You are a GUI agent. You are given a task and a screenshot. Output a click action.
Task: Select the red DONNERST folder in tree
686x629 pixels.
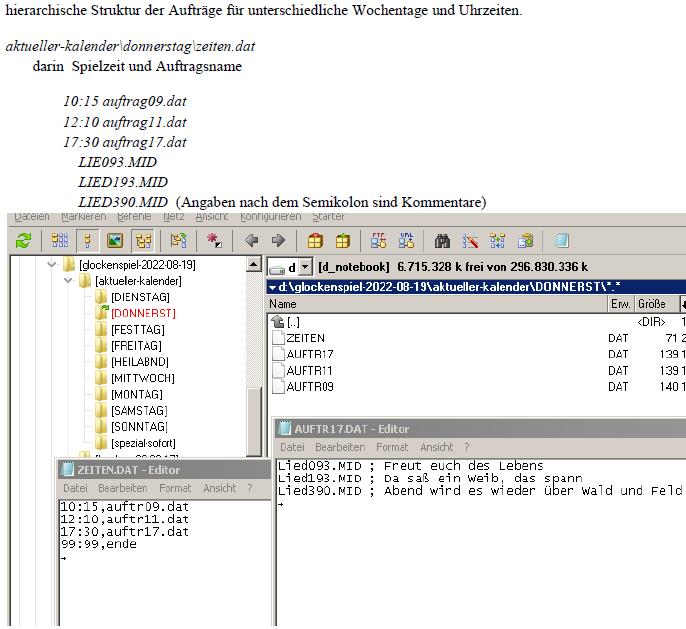144,314
